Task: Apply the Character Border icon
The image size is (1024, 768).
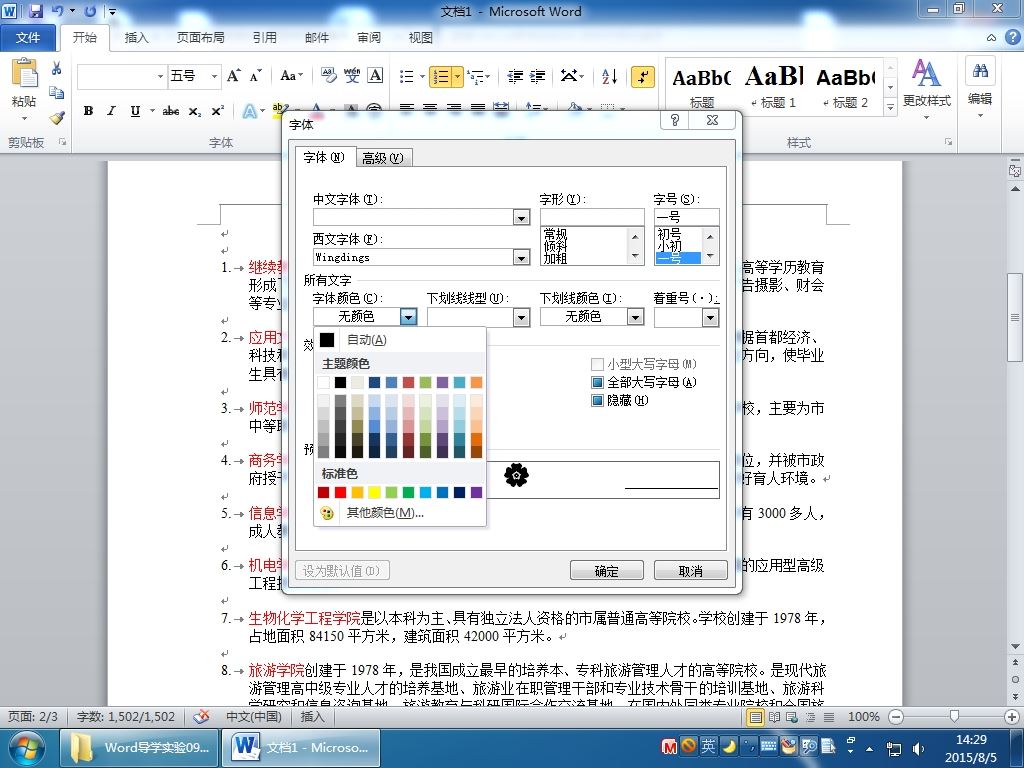Action: (x=375, y=76)
